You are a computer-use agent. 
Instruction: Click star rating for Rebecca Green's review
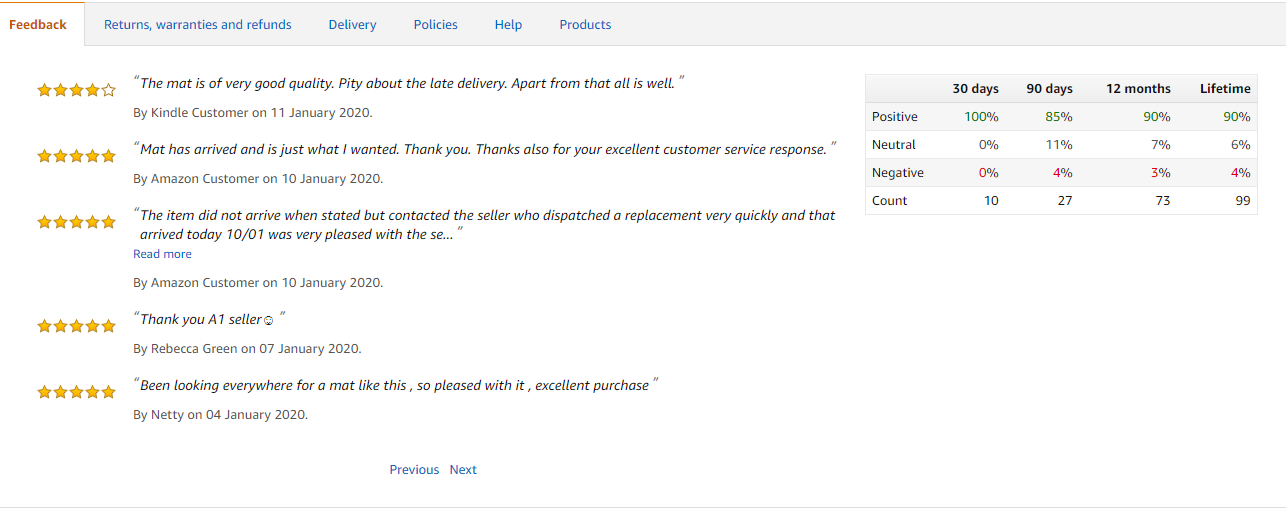coord(77,326)
